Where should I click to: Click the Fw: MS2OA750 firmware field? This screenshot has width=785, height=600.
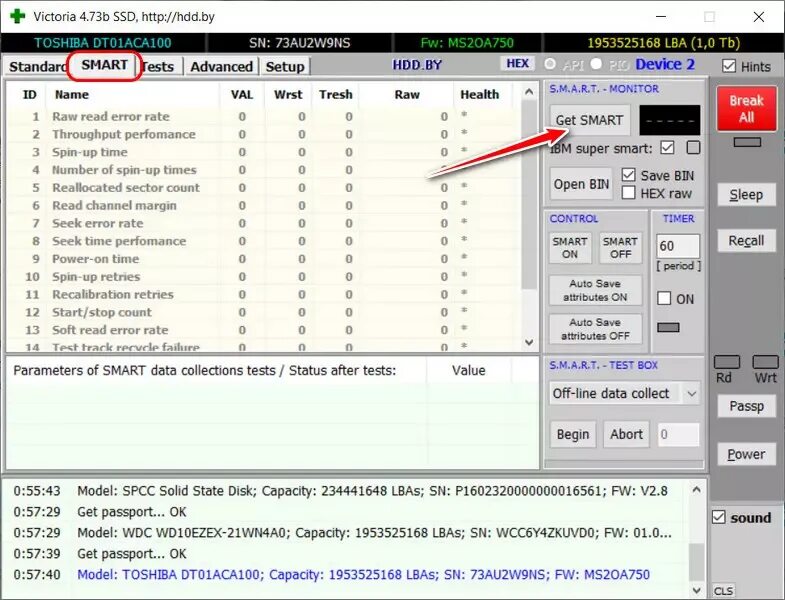click(467, 43)
